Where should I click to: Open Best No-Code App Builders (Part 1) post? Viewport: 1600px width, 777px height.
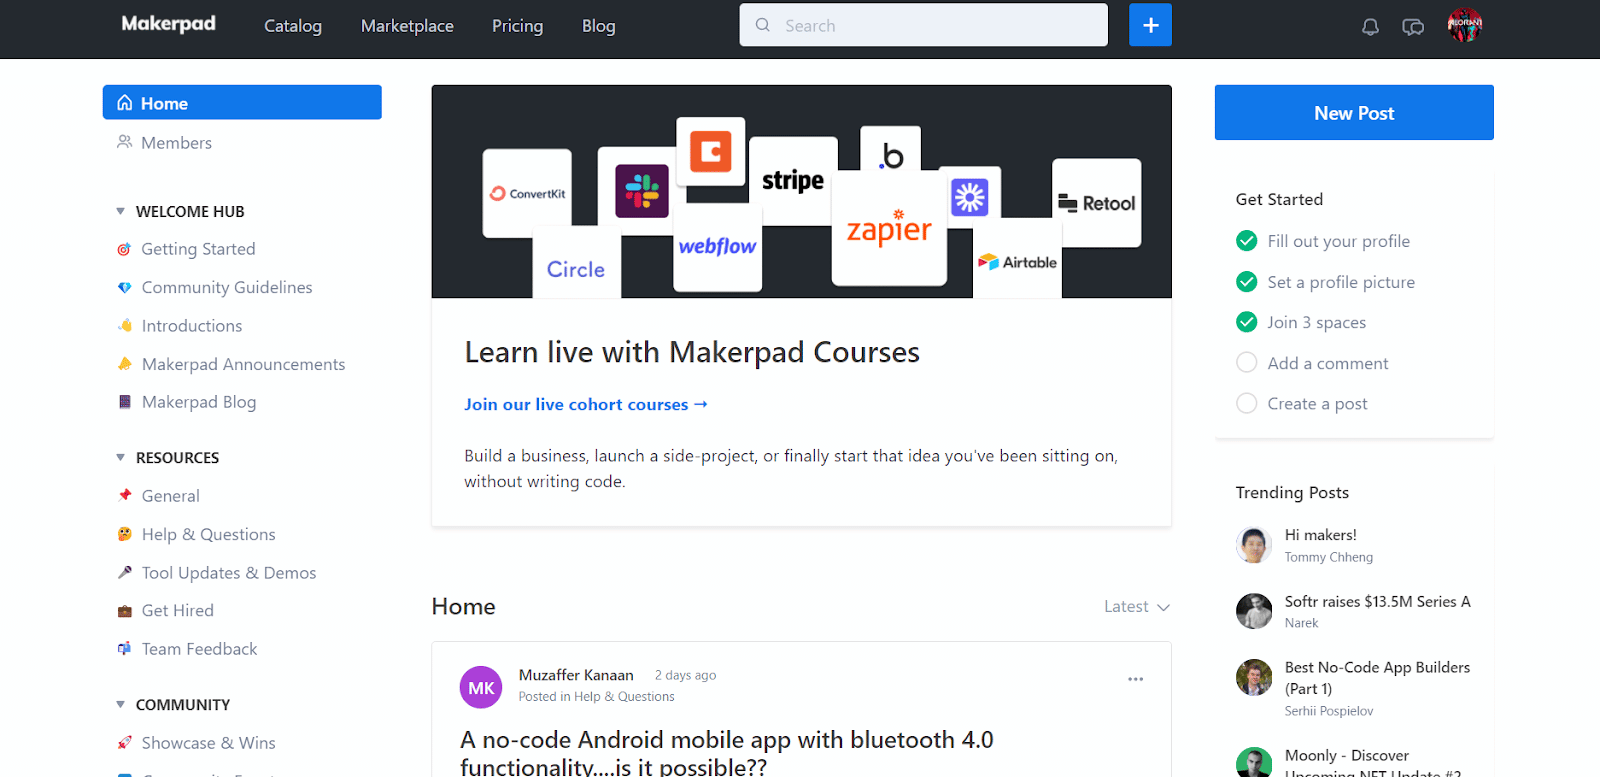pyautogui.click(x=1378, y=678)
